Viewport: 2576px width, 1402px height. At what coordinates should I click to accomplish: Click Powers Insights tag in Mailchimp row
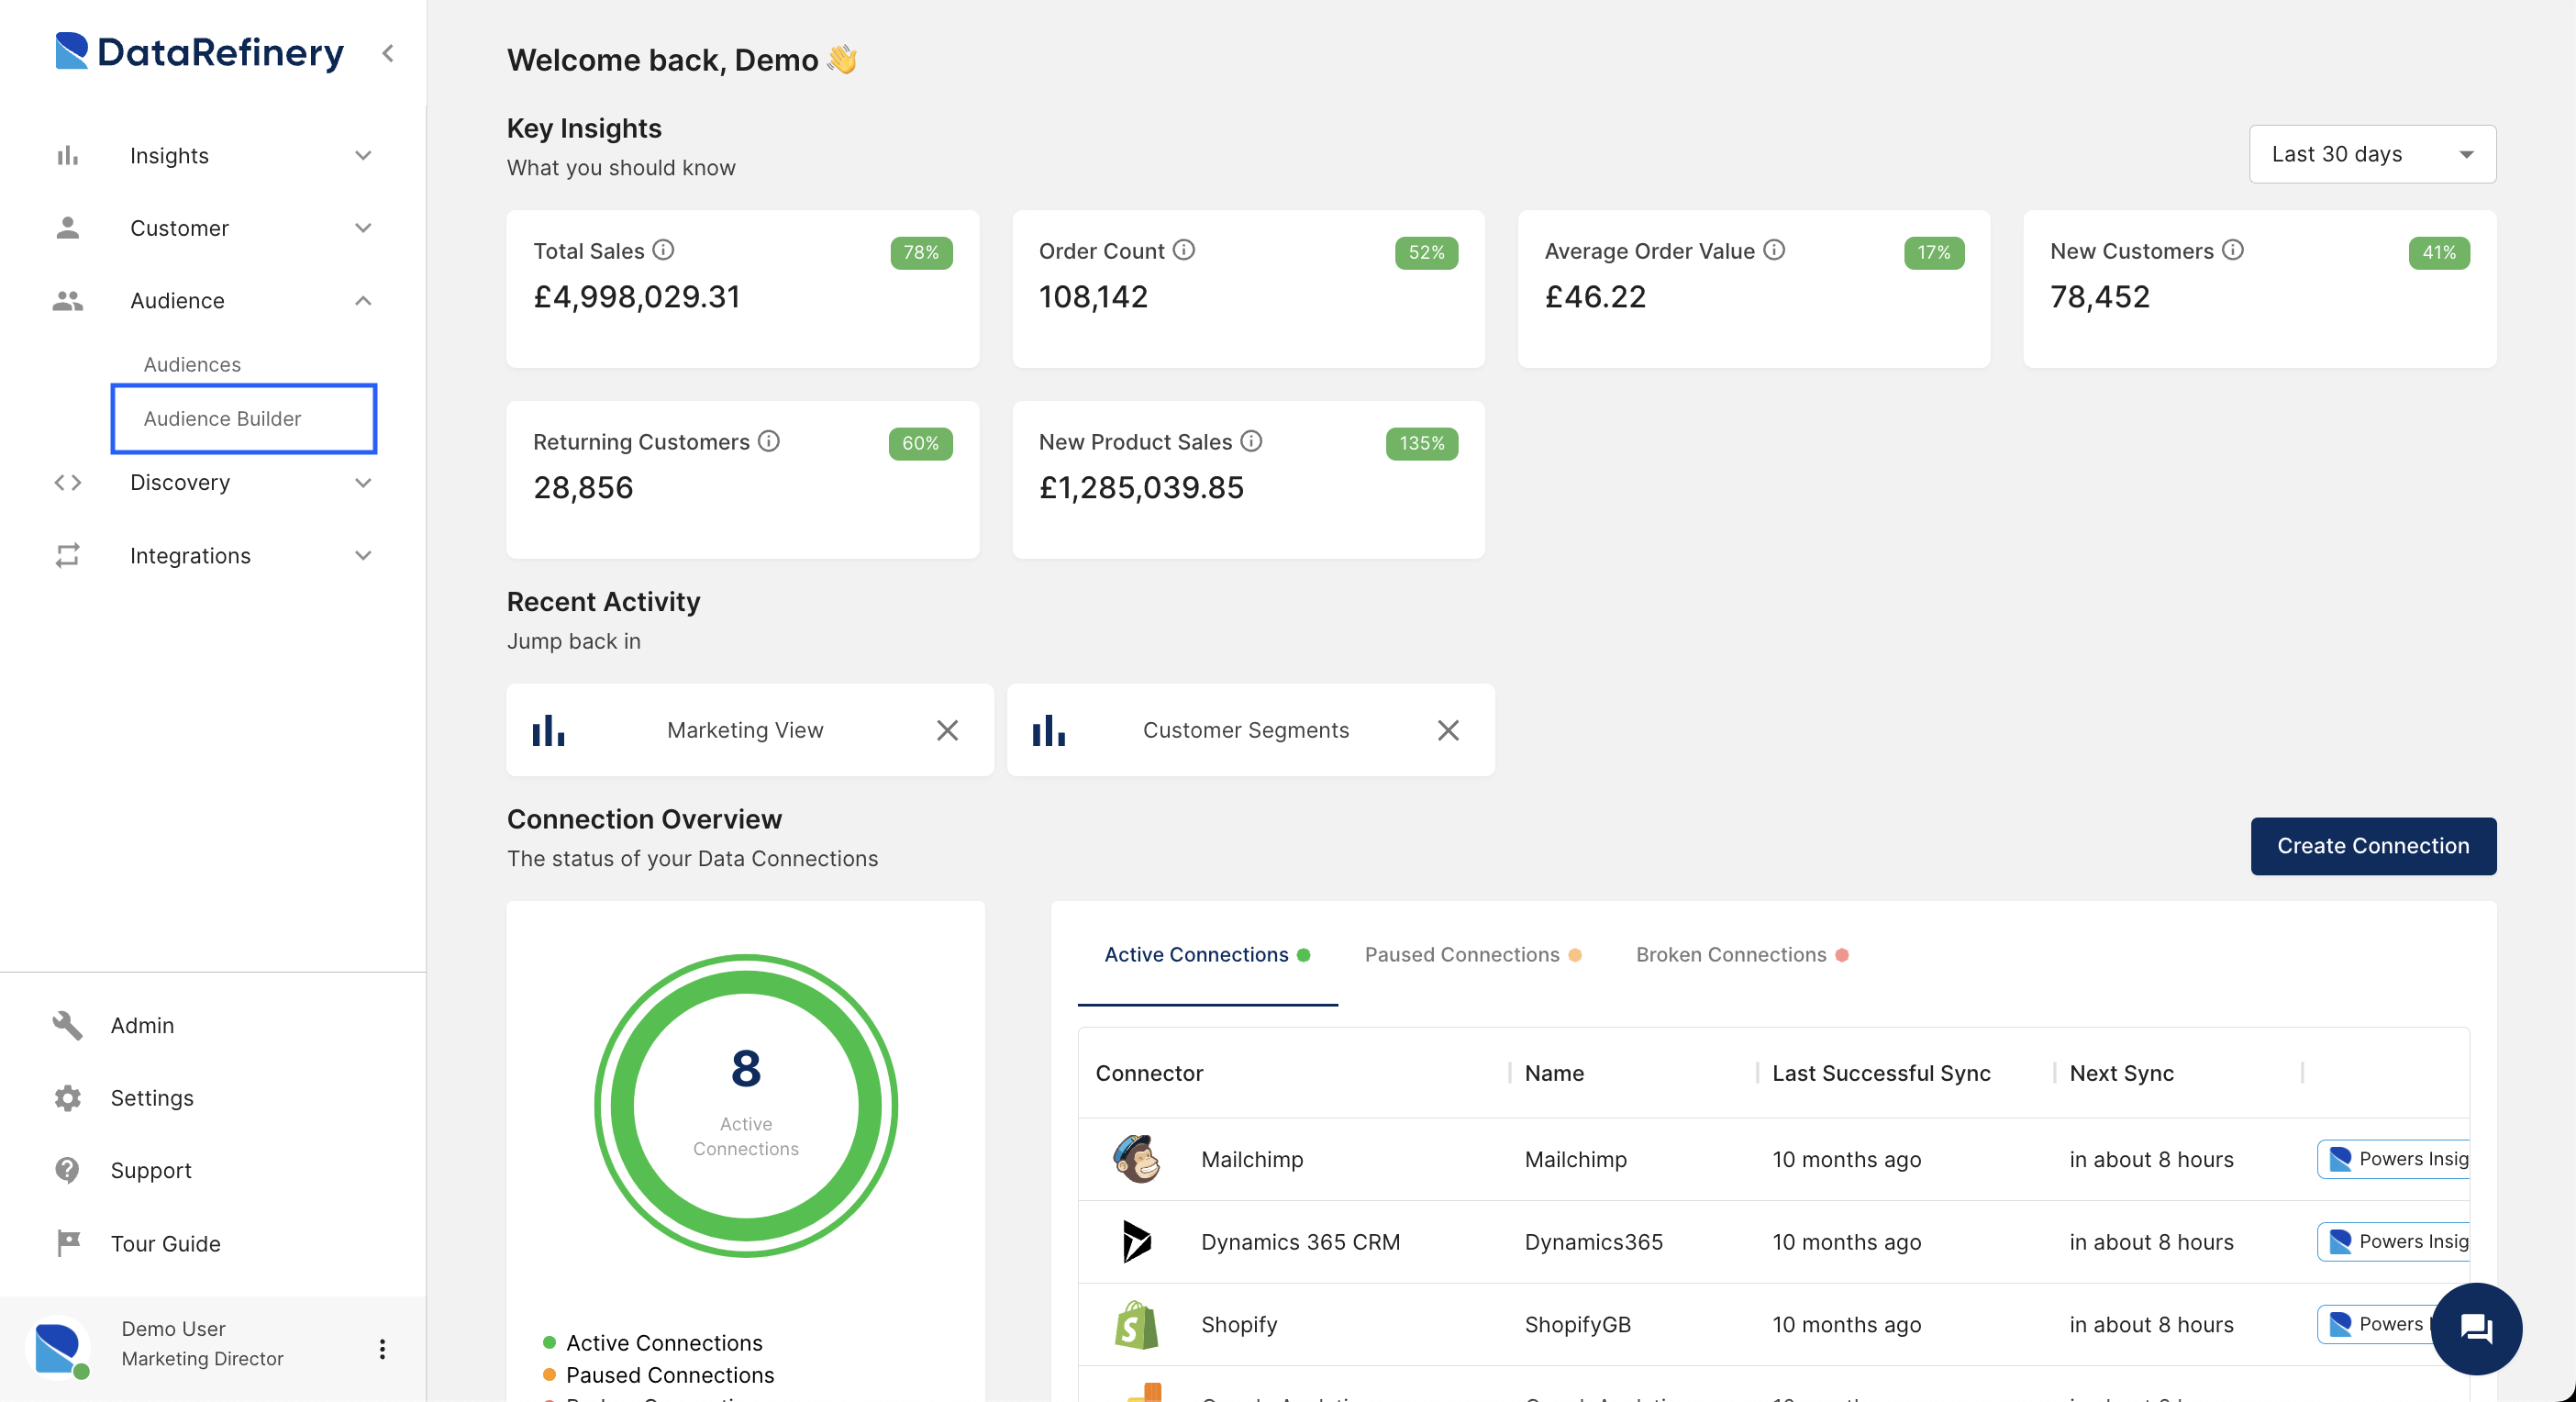click(2393, 1158)
